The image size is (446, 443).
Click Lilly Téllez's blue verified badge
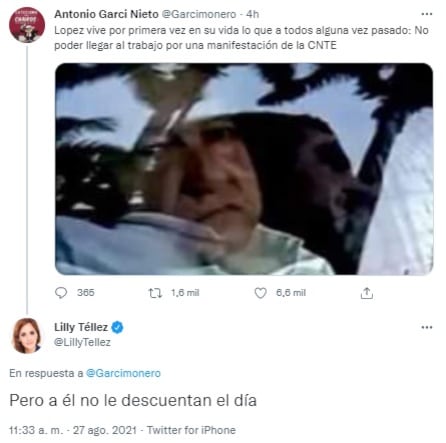117,327
